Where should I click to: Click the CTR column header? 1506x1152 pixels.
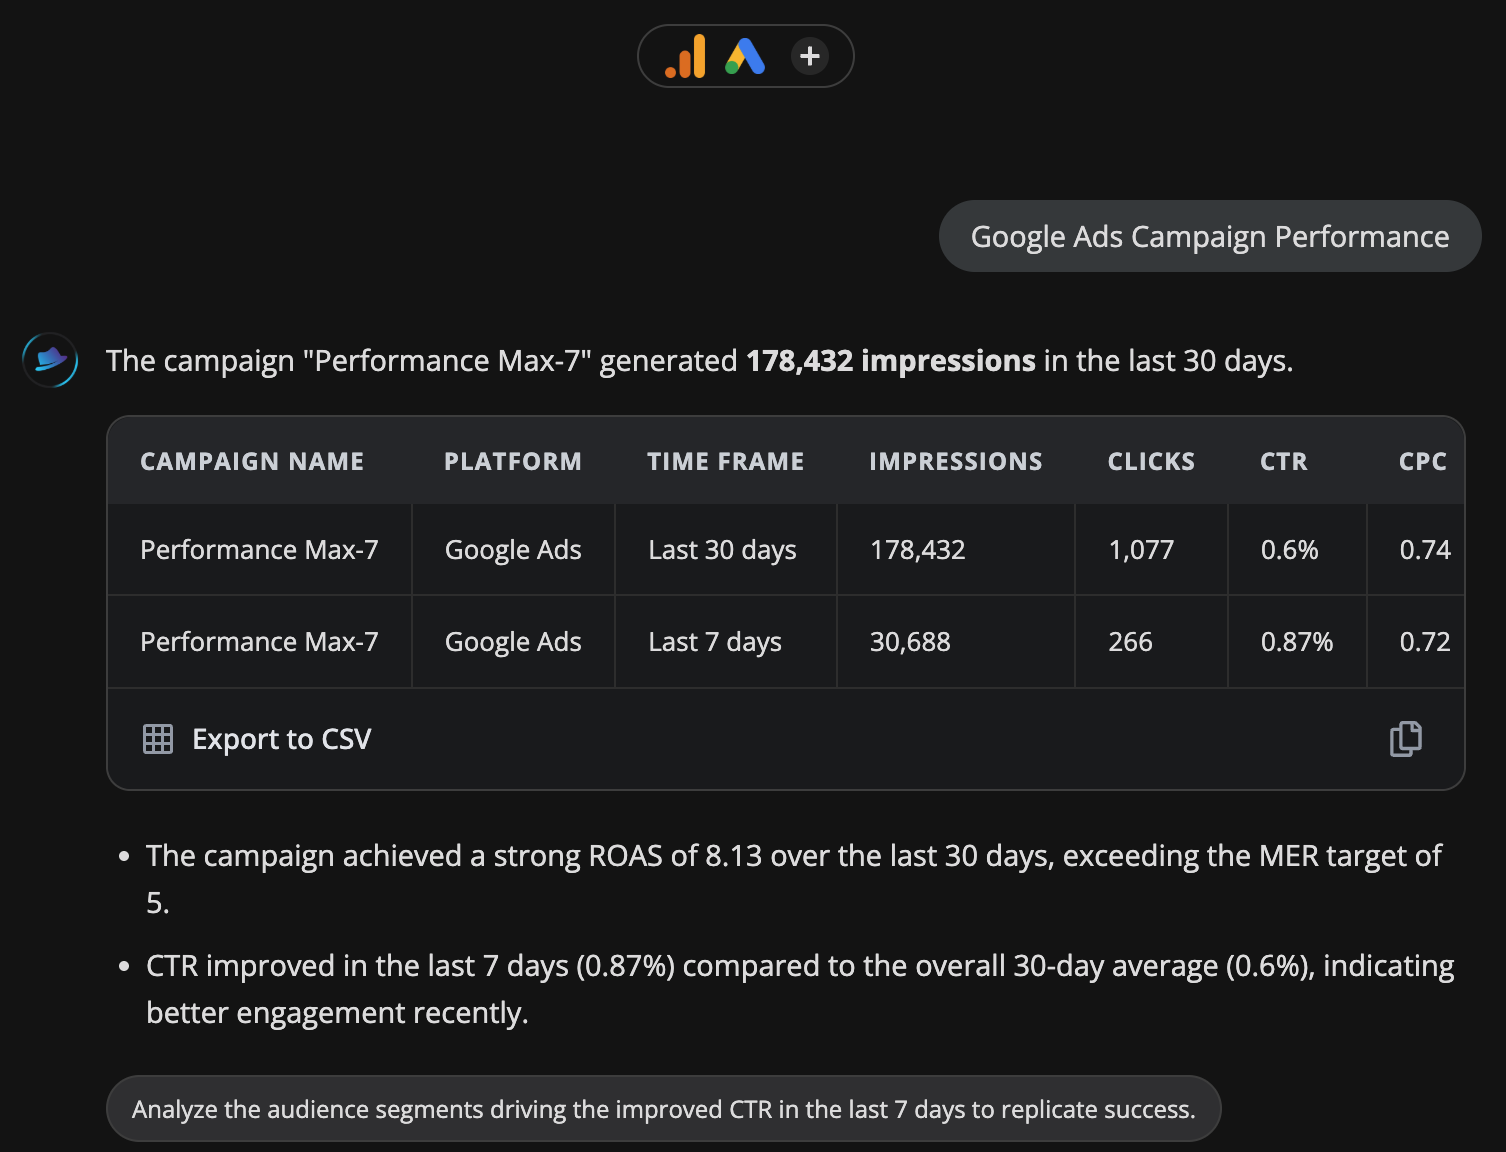(x=1284, y=461)
